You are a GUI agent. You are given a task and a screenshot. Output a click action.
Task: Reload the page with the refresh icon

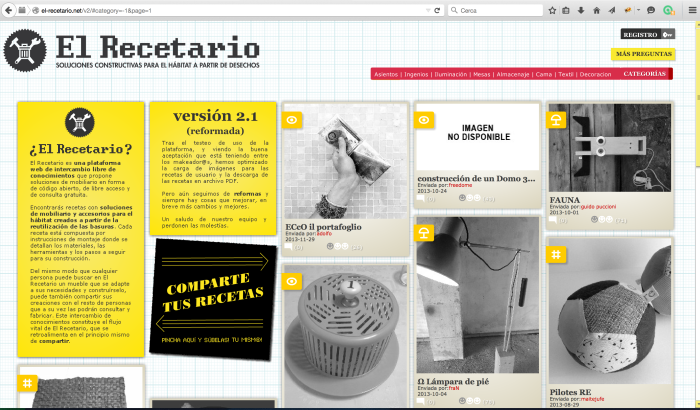tap(437, 10)
